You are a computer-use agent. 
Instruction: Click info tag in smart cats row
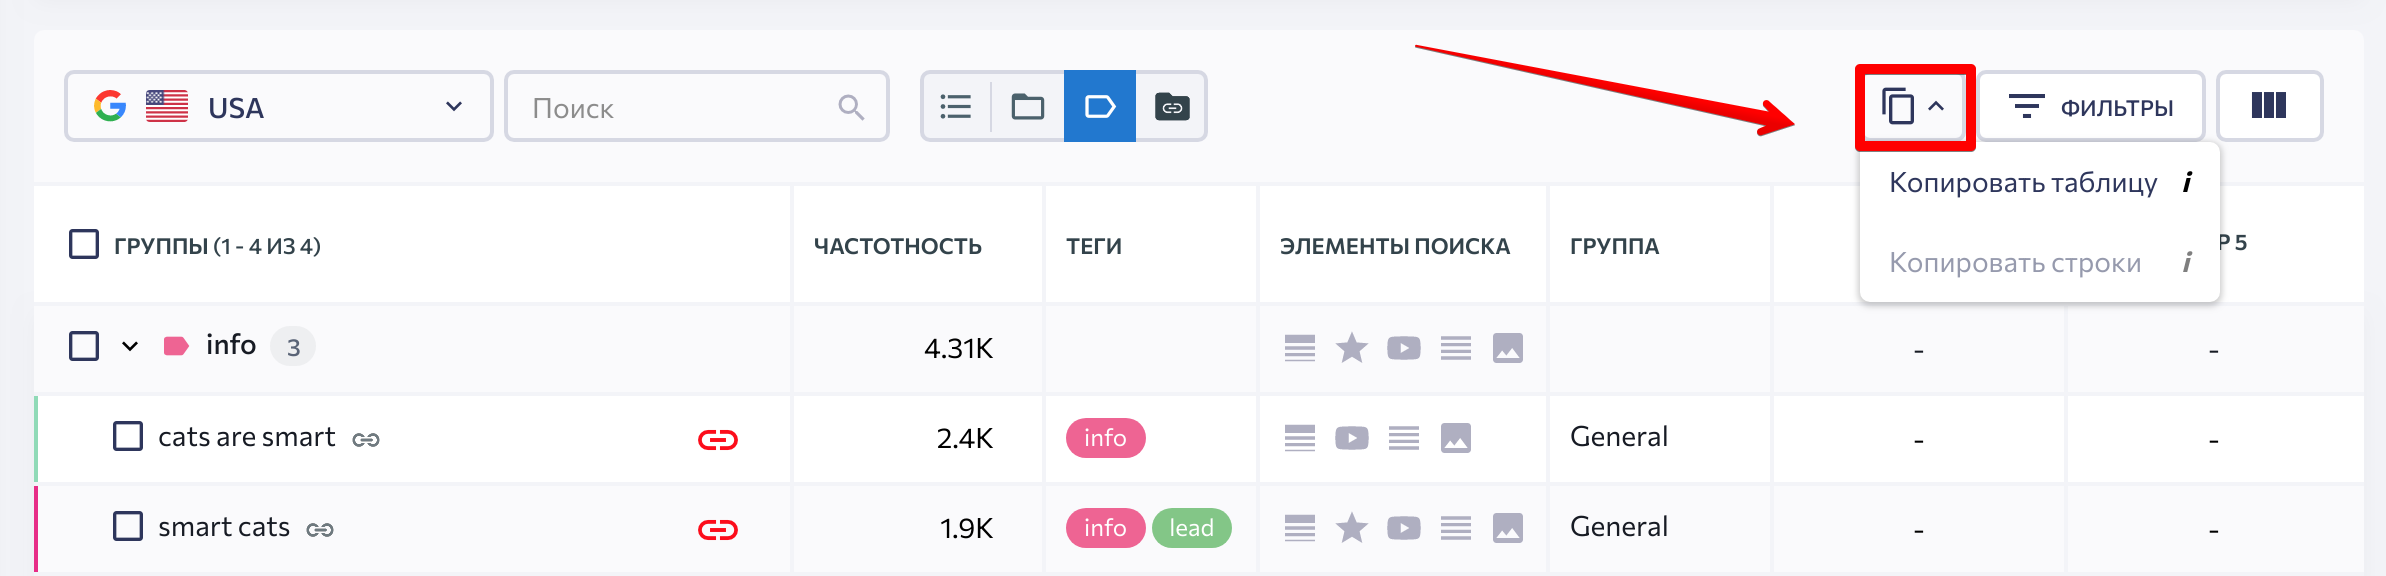click(1105, 528)
